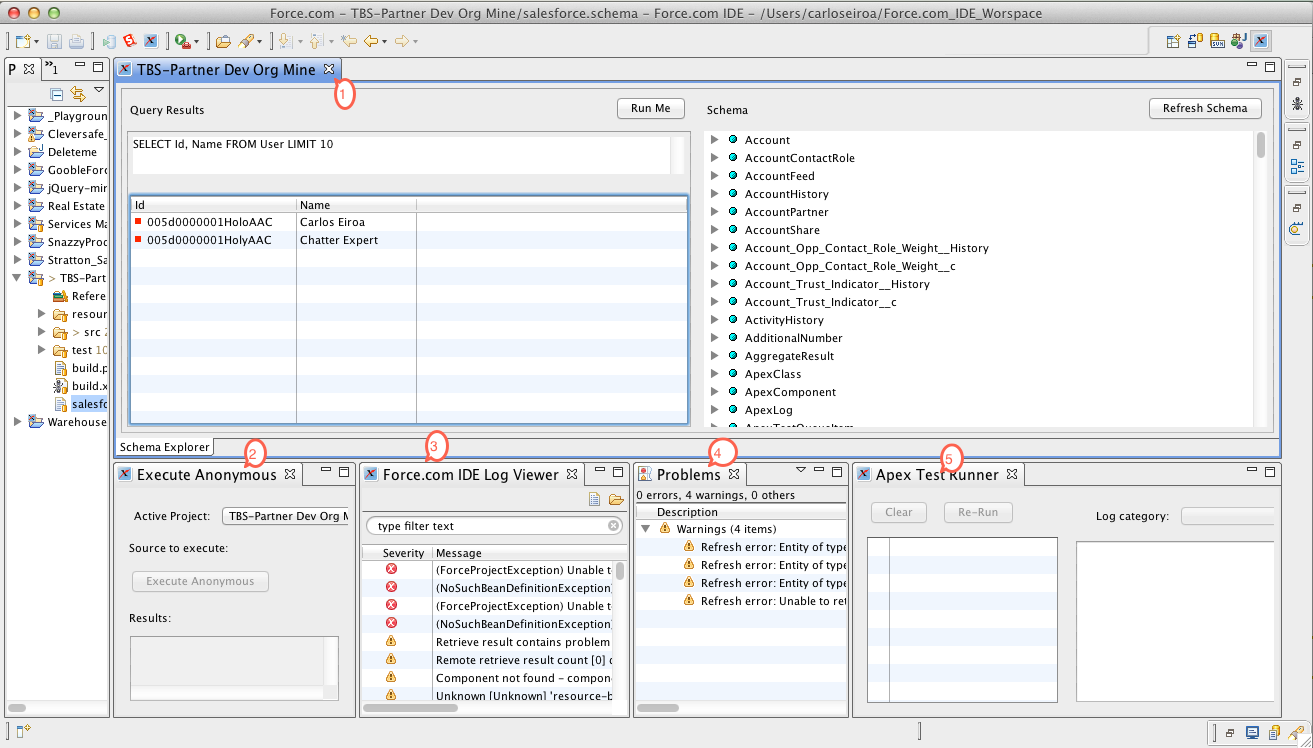
Task: Select the Chatter Expert result row
Action: point(408,240)
